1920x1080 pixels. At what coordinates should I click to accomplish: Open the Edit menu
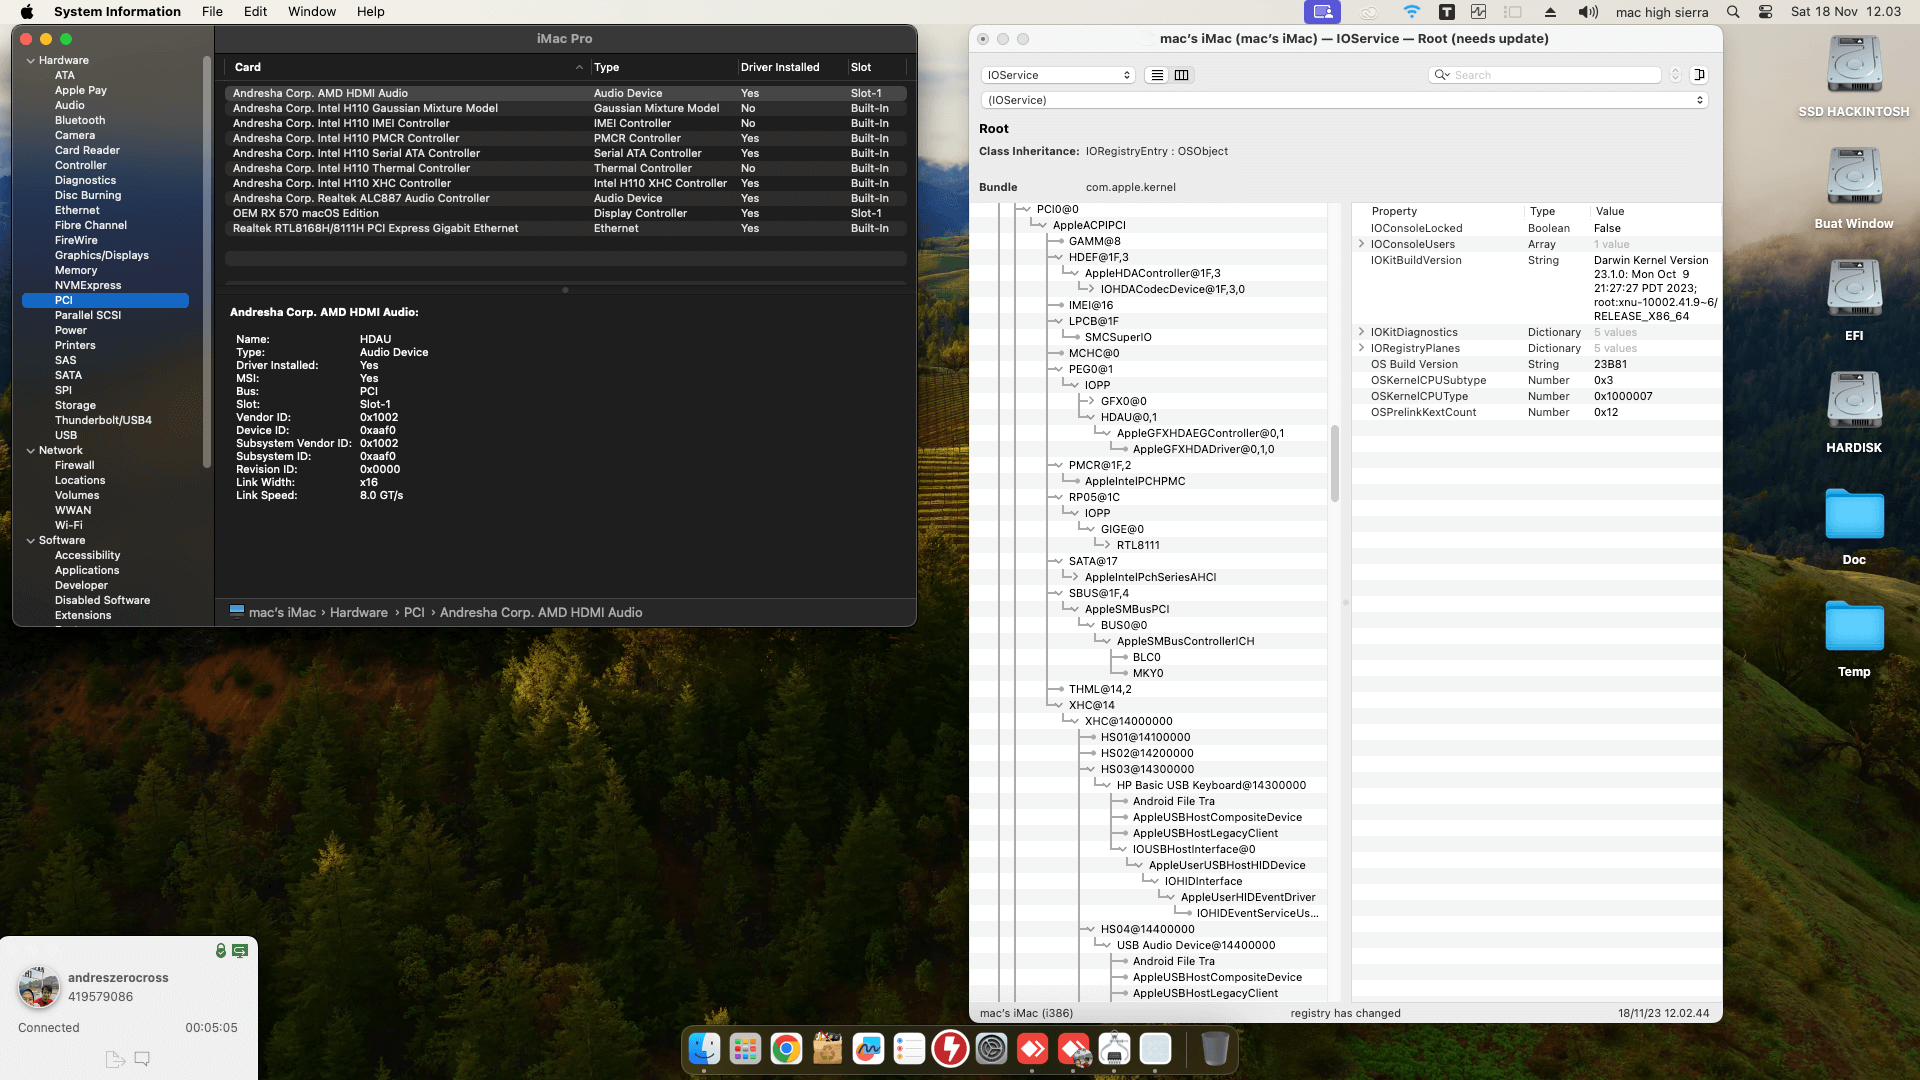[x=255, y=12]
